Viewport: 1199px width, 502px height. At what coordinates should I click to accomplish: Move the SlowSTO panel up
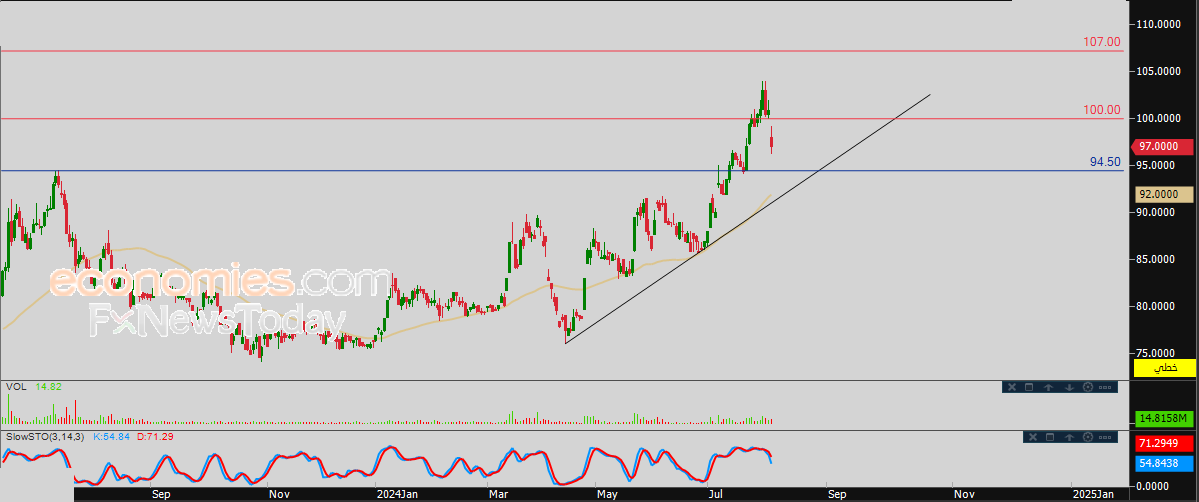pos(1070,438)
